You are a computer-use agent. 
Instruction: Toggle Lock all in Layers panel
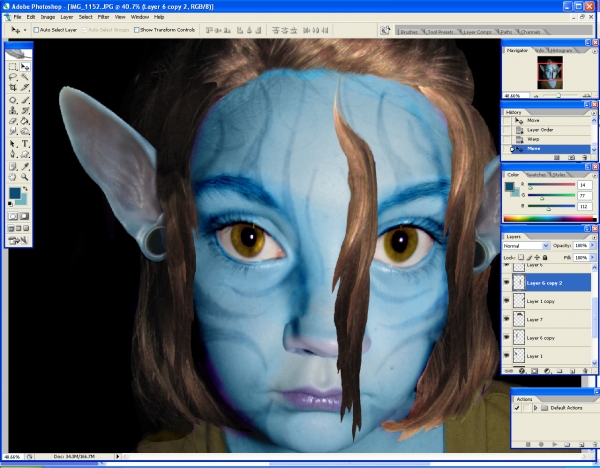[x=545, y=258]
